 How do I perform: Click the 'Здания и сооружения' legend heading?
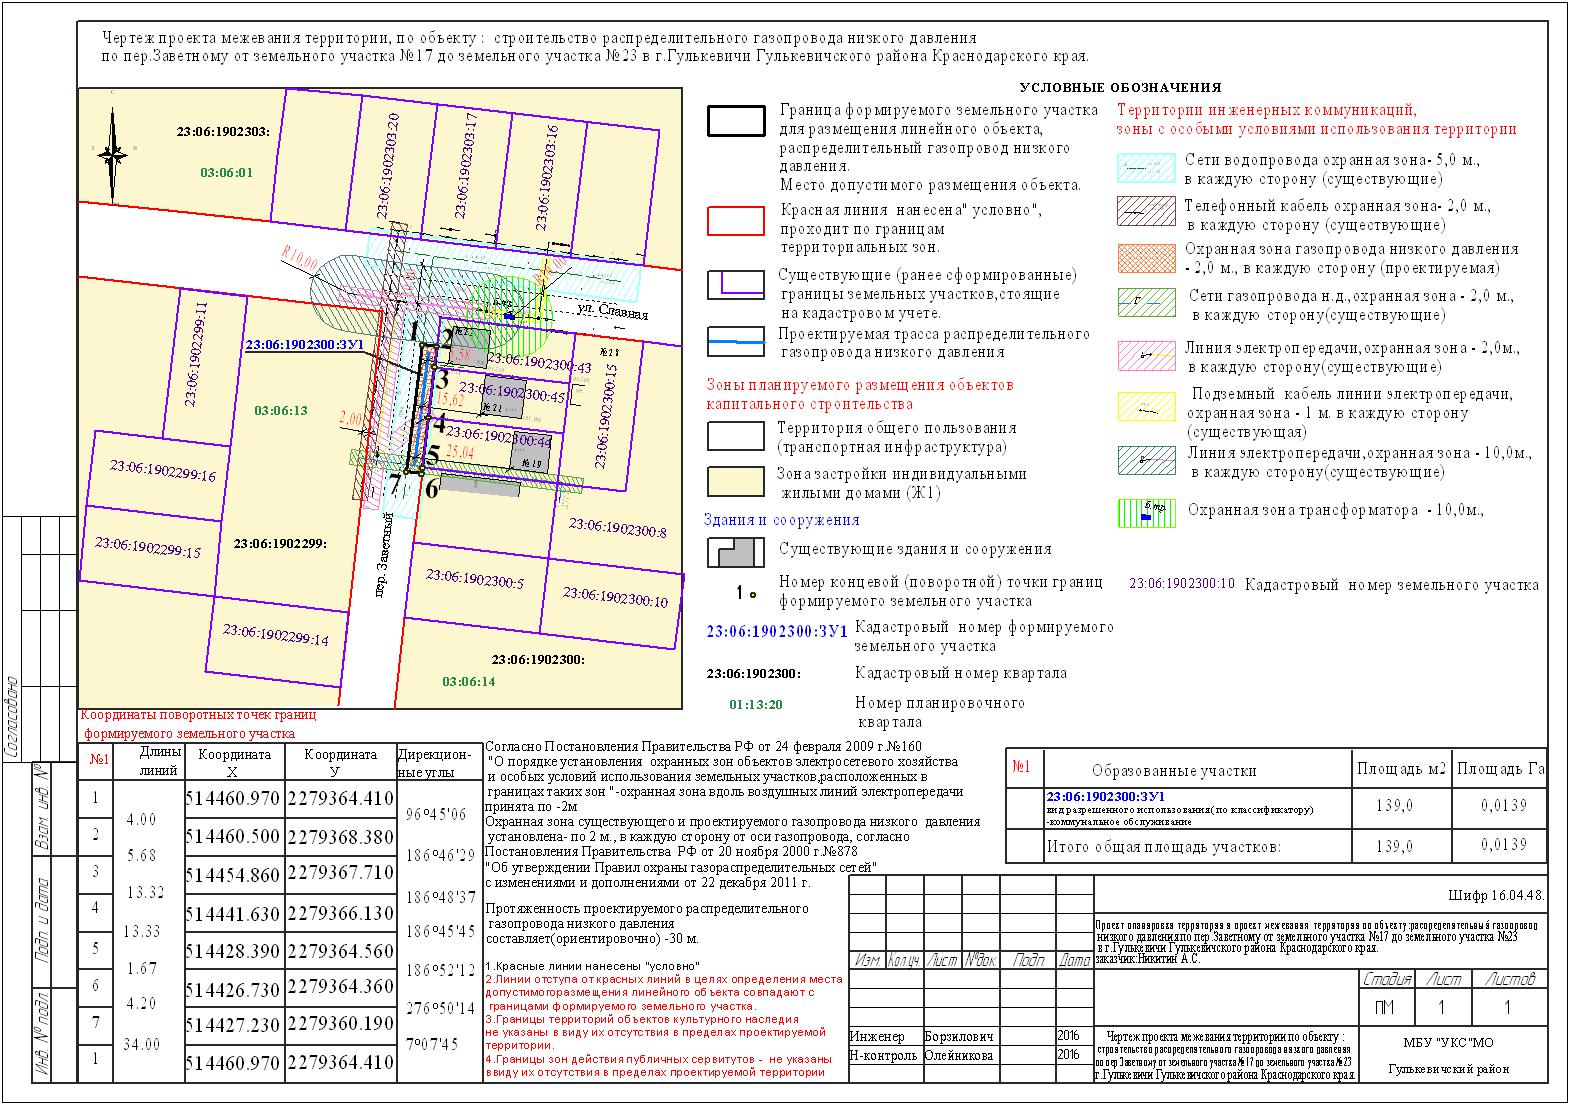pyautogui.click(x=781, y=520)
